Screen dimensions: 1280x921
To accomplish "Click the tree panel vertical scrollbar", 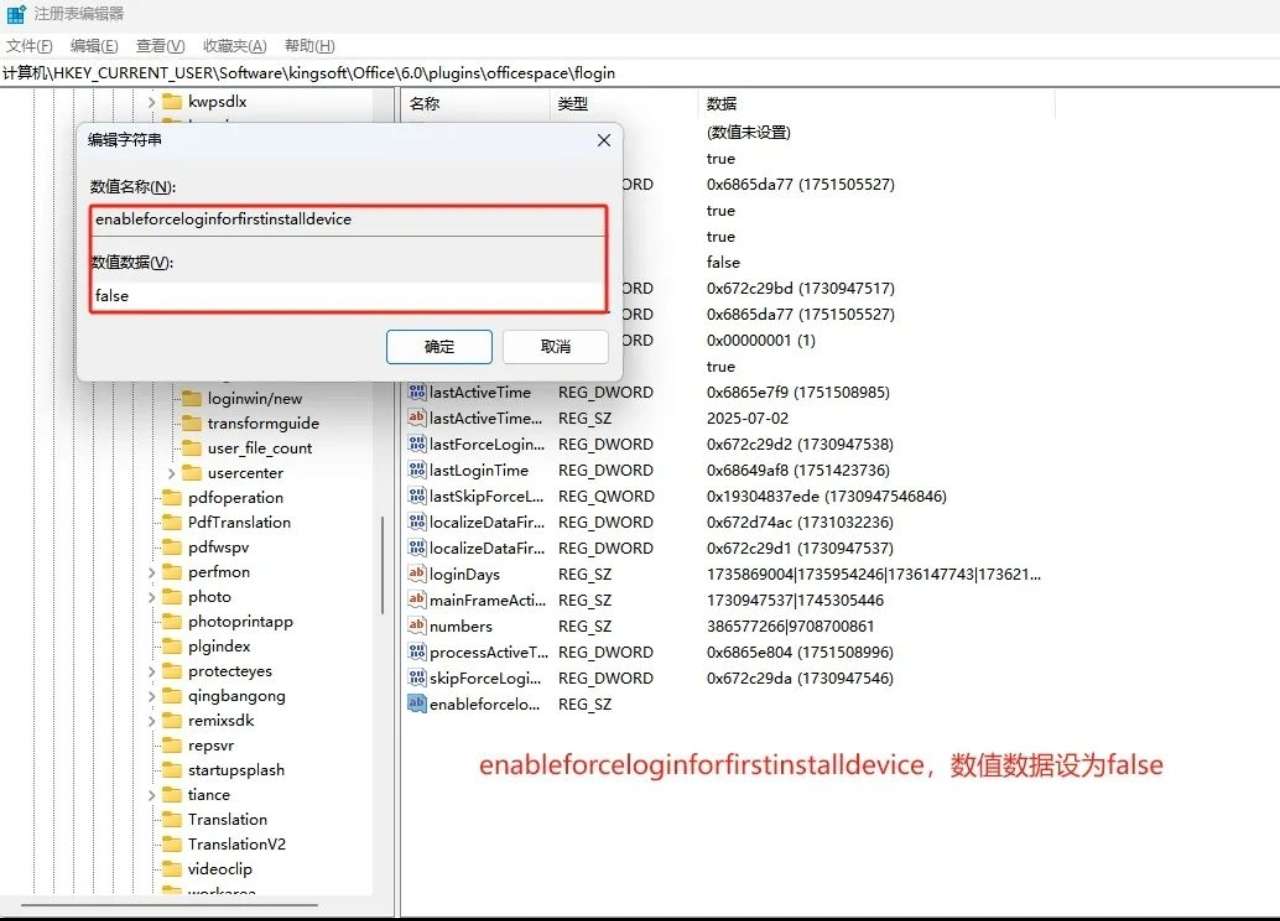I will (x=384, y=550).
